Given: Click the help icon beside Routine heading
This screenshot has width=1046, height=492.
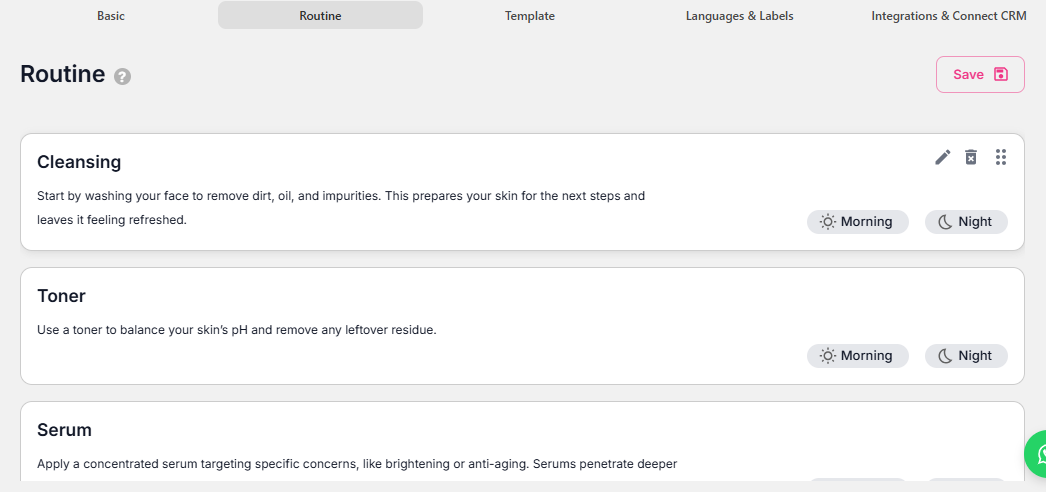Looking at the screenshot, I should 123,76.
